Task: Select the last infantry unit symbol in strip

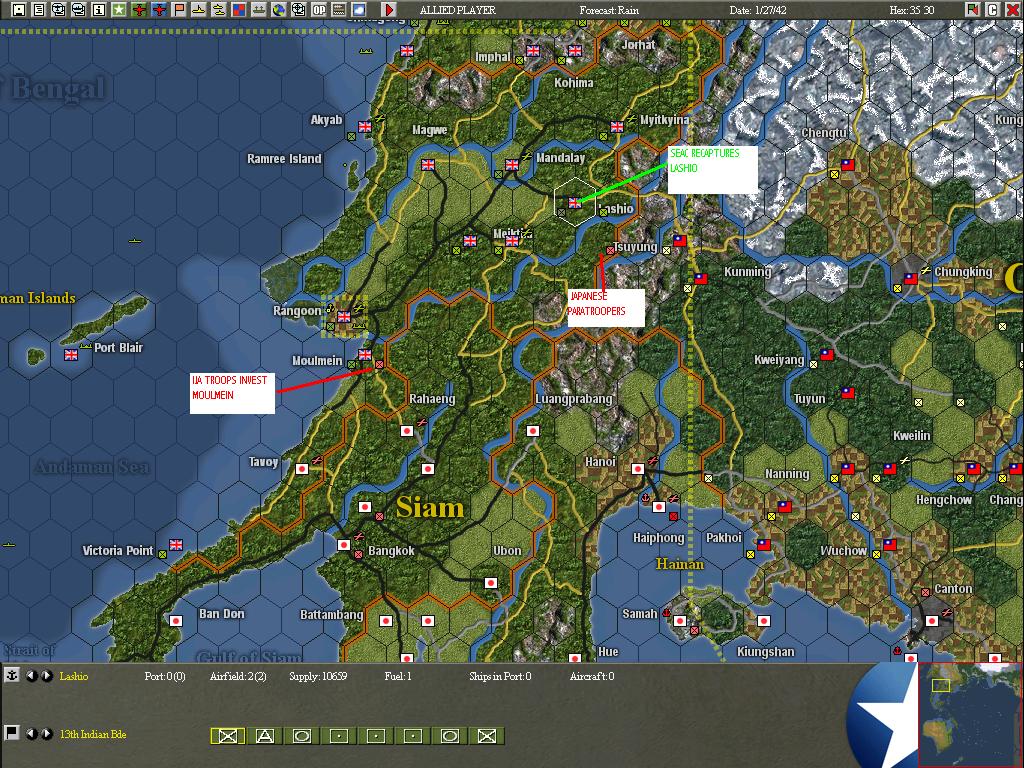Action: pyautogui.click(x=487, y=736)
